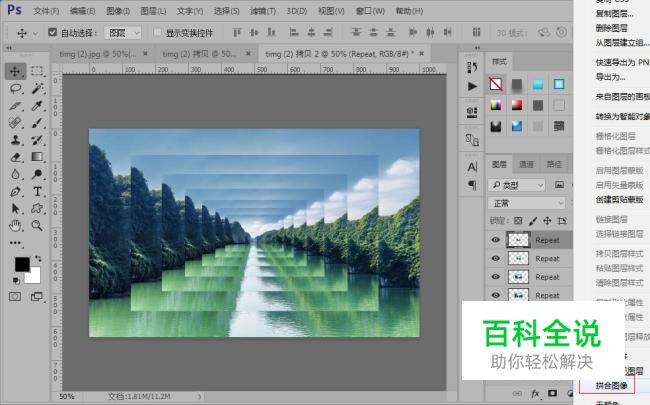Choose 拼合图像 in the context menu
This screenshot has height=405, width=650.
[611, 386]
